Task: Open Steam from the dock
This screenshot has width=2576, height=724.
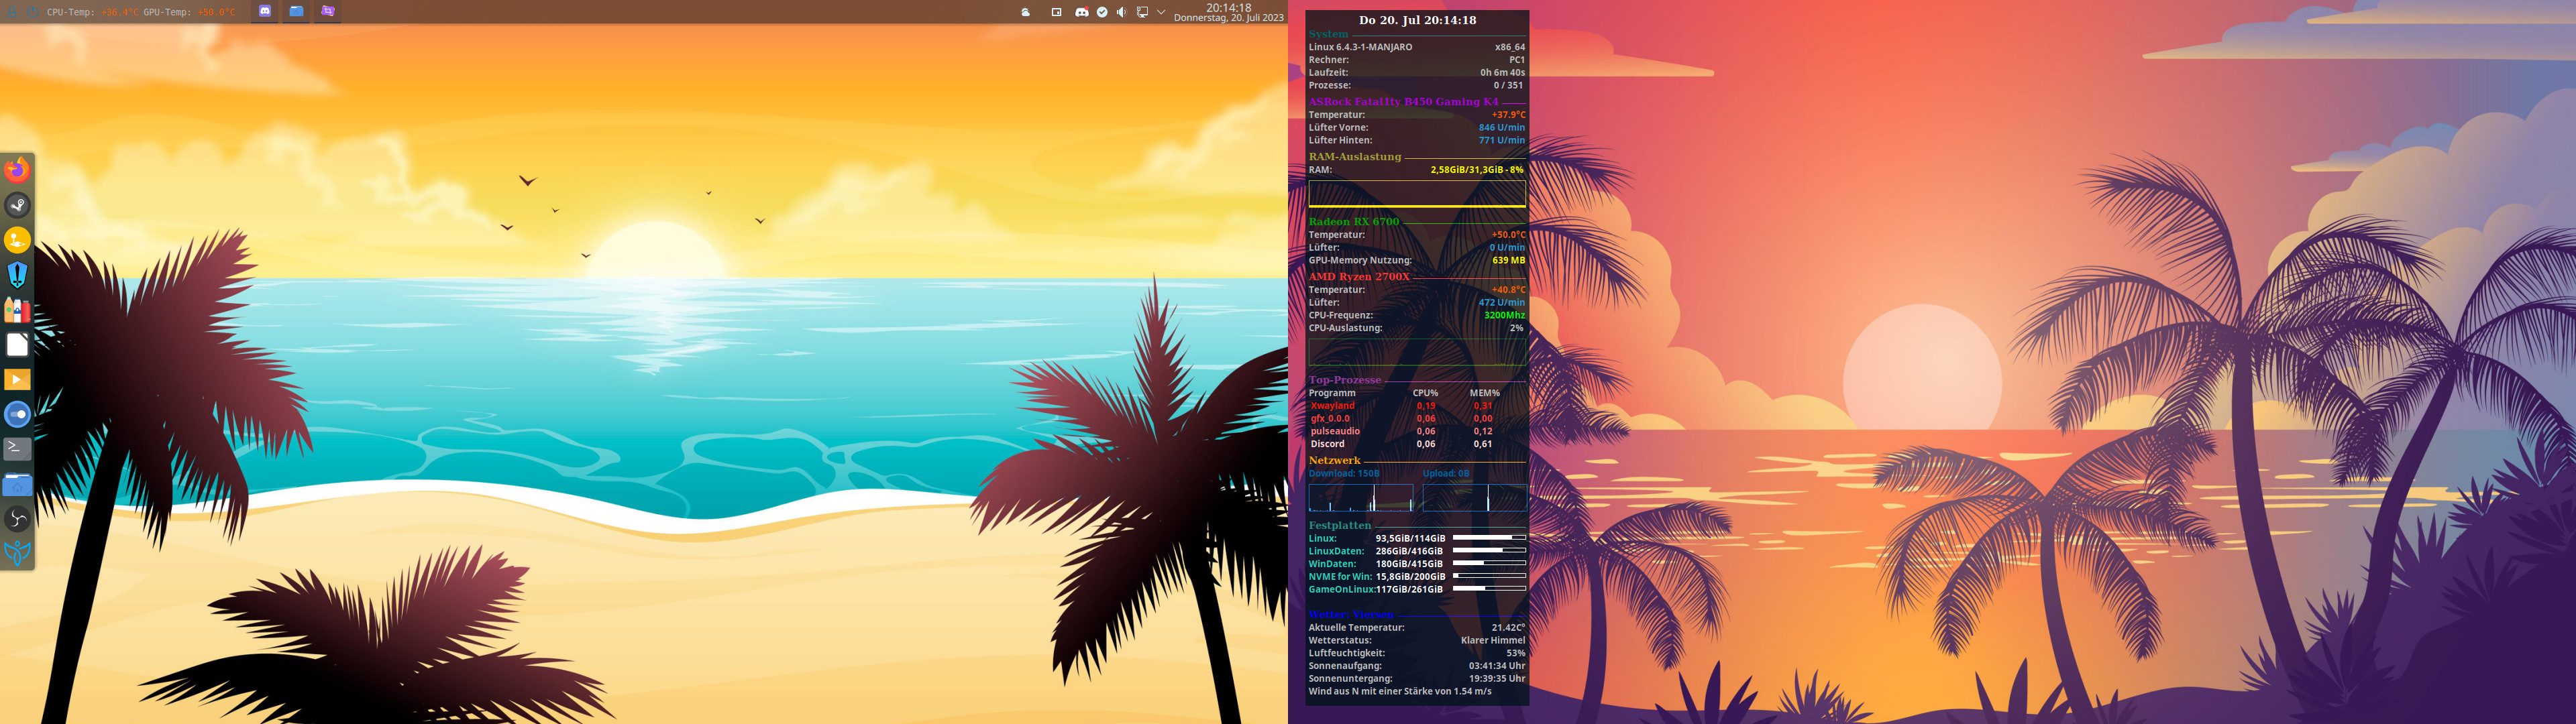Action: pyautogui.click(x=17, y=205)
